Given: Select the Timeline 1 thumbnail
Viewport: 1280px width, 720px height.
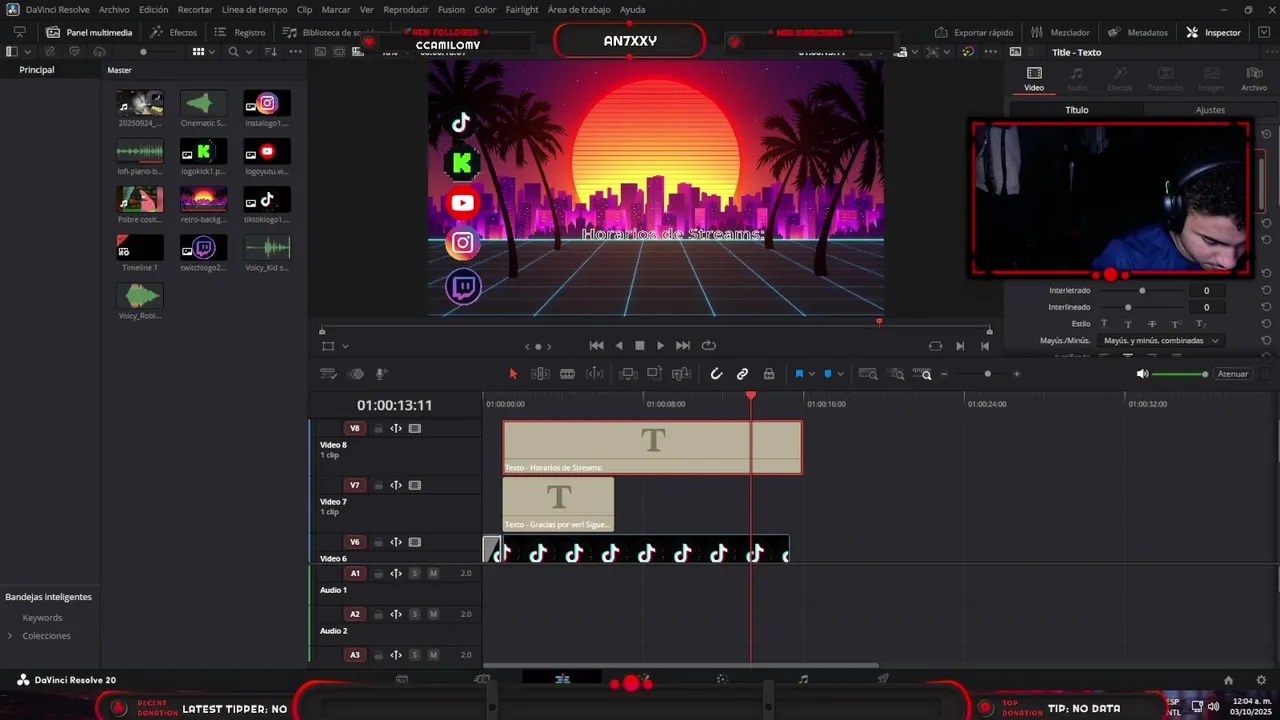Looking at the screenshot, I should click(x=140, y=247).
